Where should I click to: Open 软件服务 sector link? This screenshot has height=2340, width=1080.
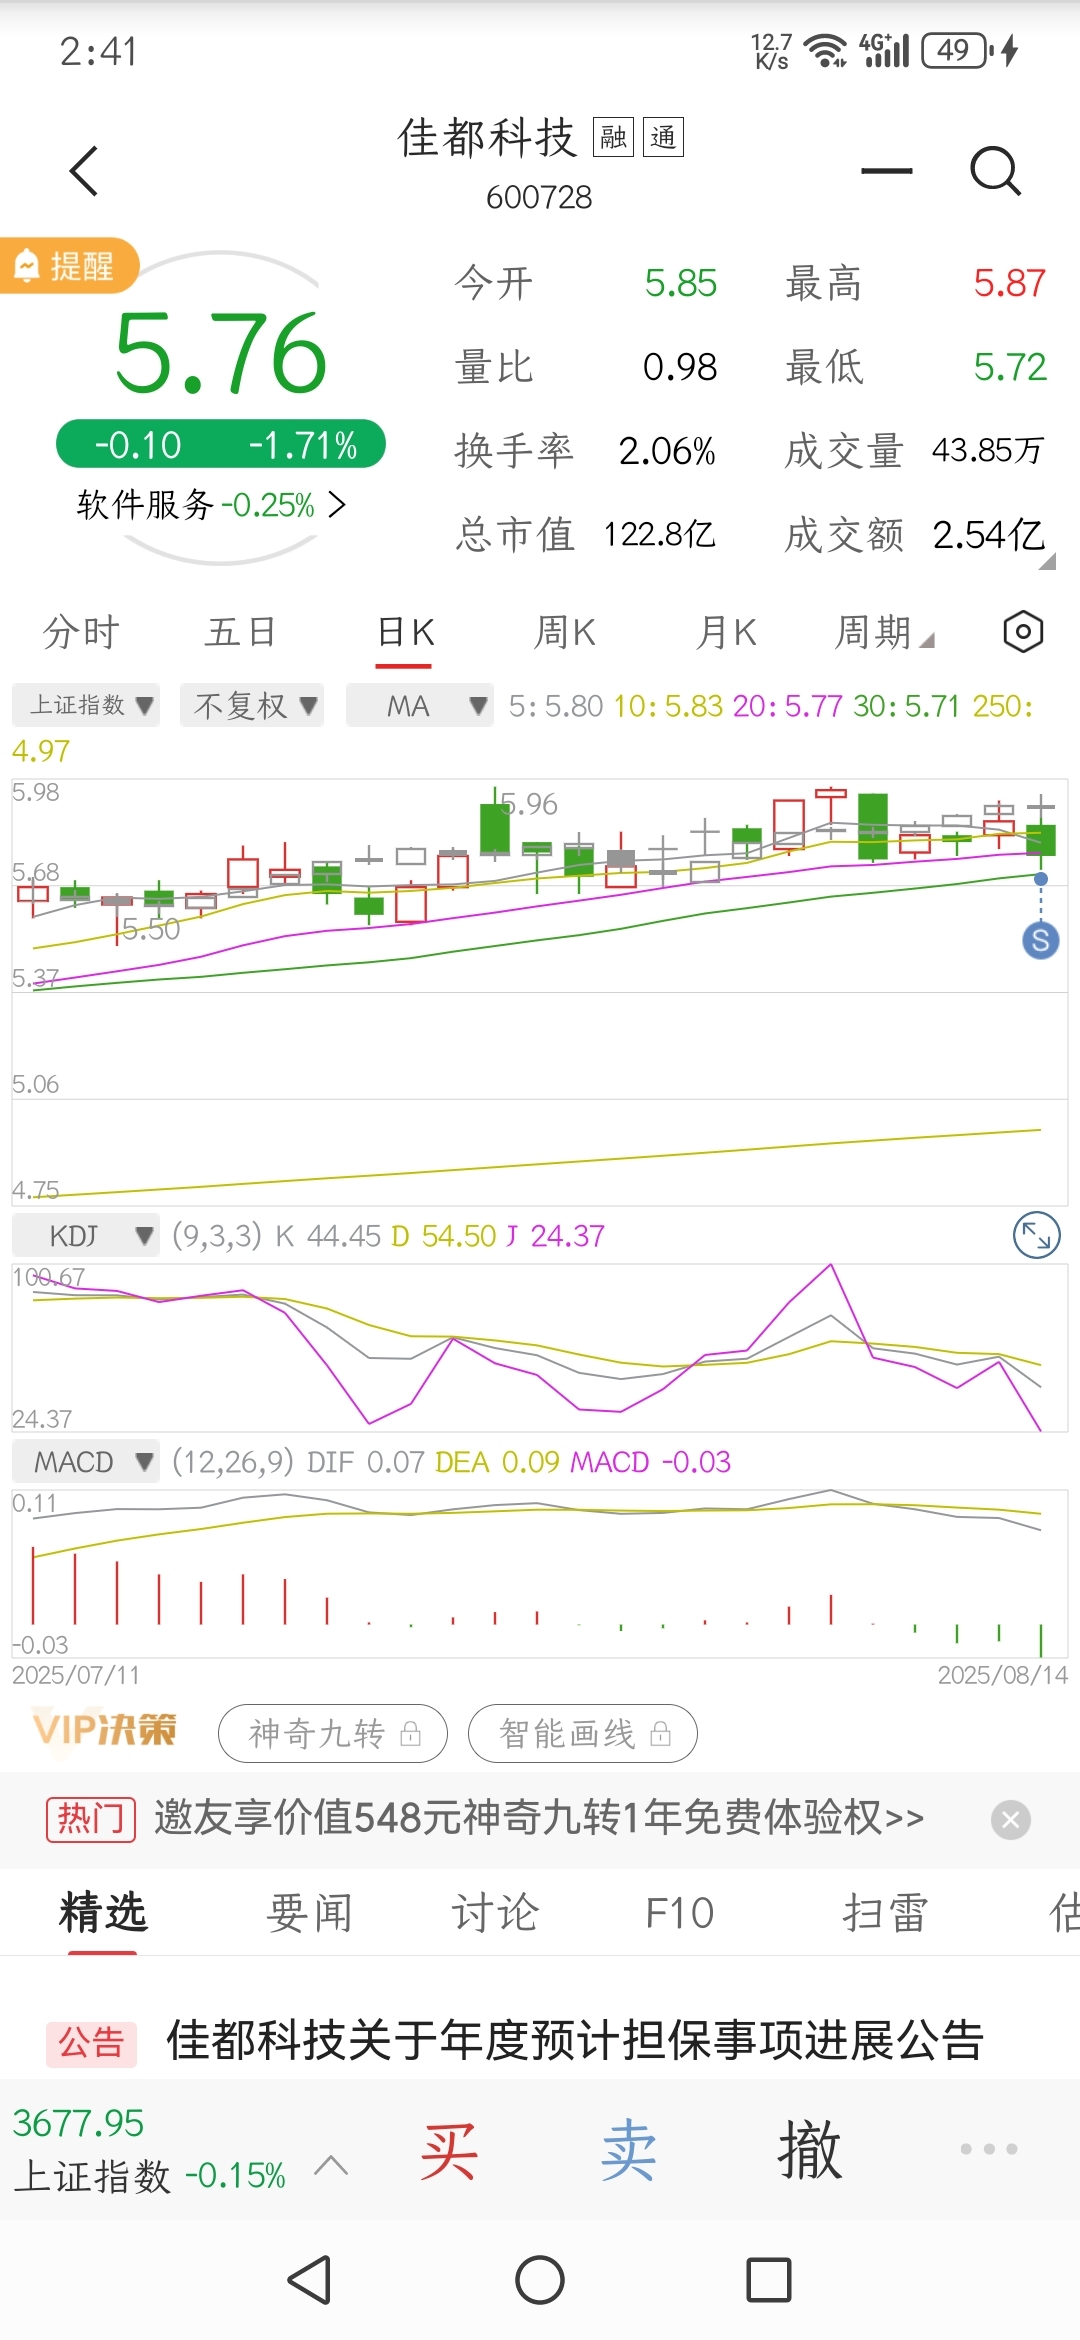click(x=211, y=505)
